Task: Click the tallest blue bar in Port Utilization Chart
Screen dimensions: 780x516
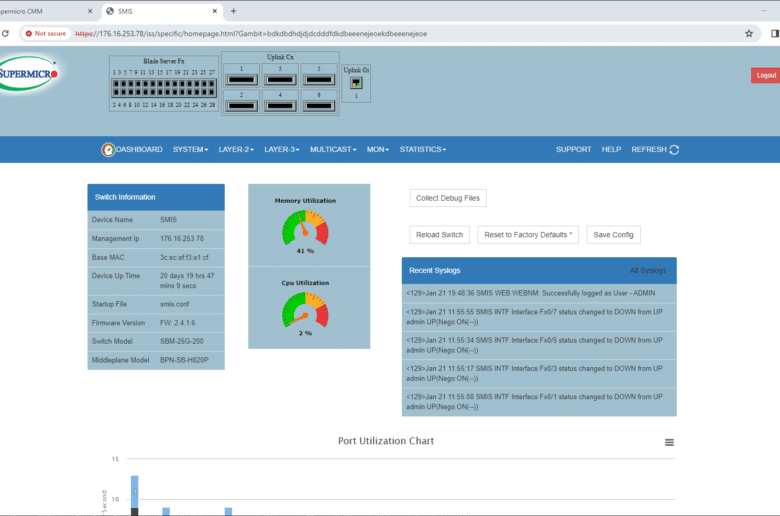Action: coord(134,492)
